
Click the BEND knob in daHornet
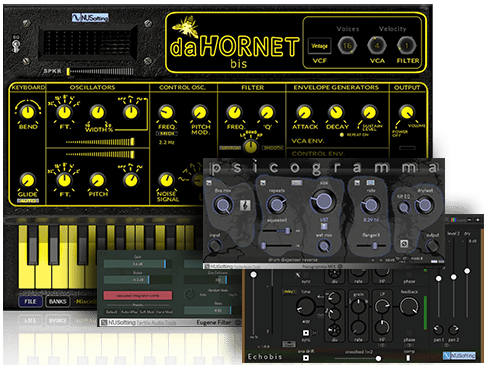click(28, 112)
